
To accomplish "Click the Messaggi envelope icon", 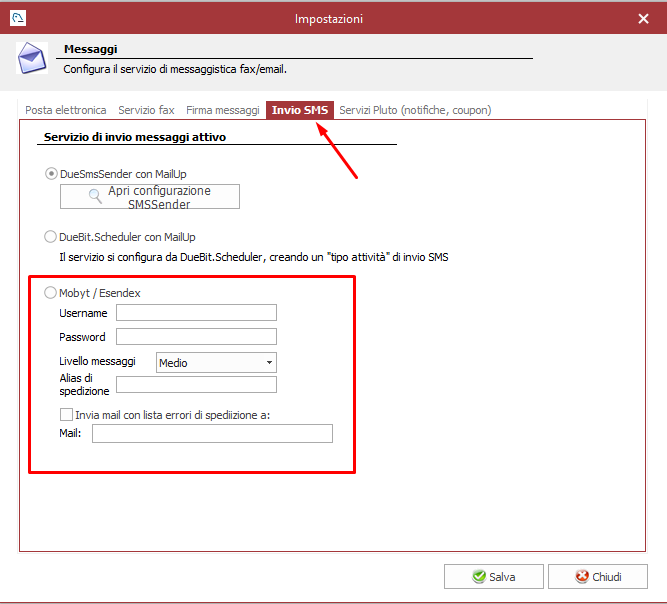I will (x=32, y=58).
